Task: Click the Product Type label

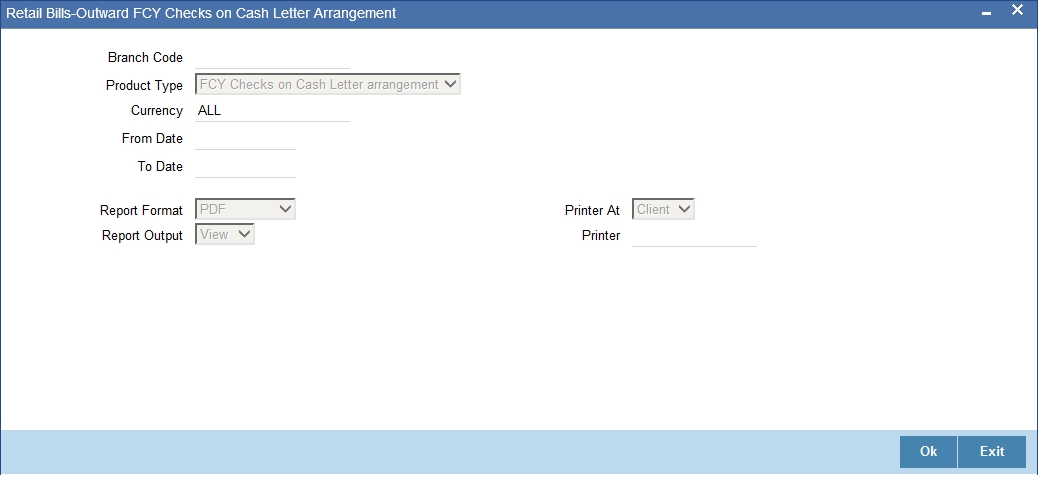Action: pyautogui.click(x=144, y=85)
